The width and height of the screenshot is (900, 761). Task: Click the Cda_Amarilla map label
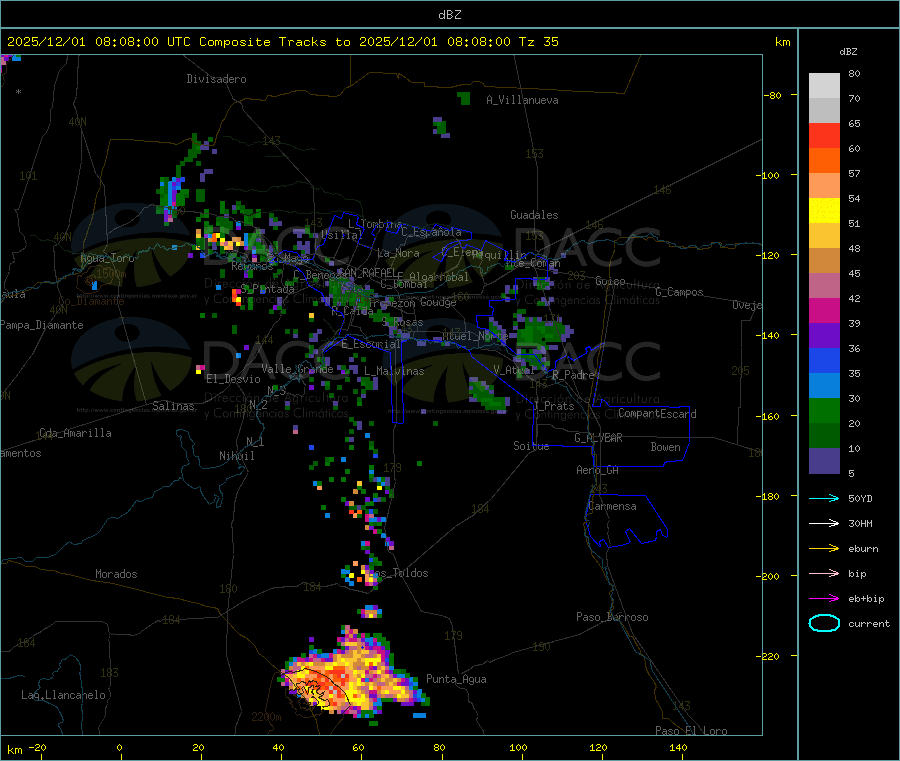75,433
